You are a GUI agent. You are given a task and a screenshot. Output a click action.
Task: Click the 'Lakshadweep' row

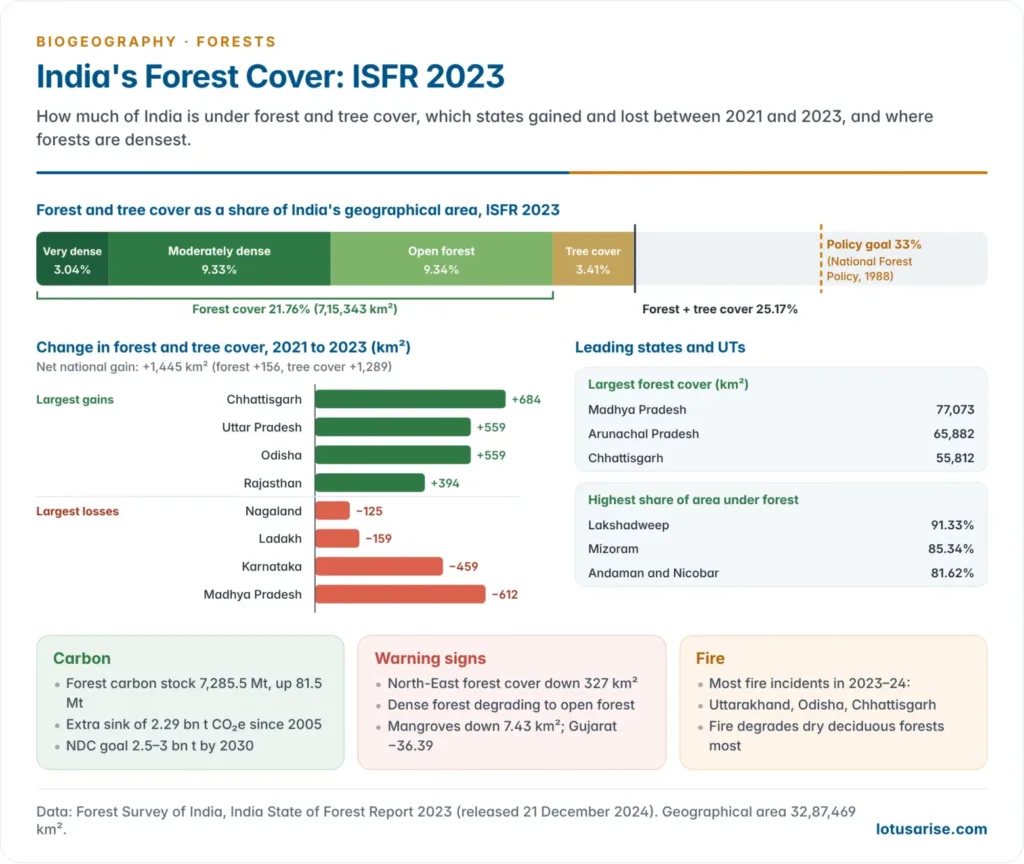[x=781, y=525]
